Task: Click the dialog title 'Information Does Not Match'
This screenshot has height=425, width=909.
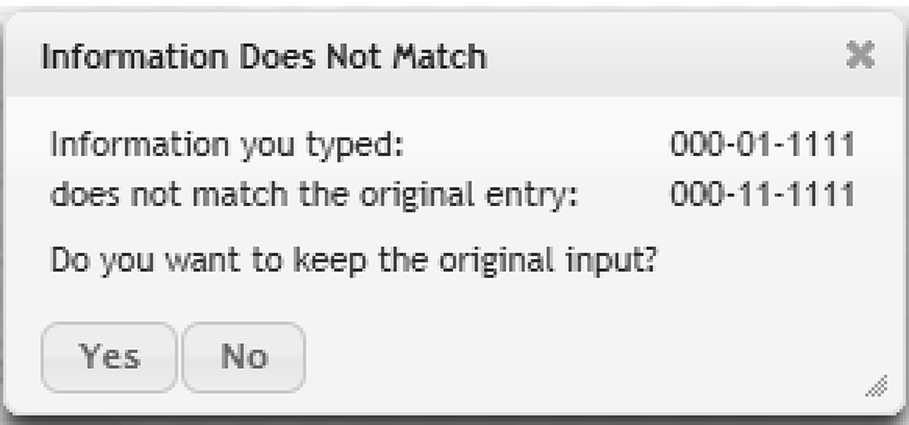Action: (x=263, y=57)
